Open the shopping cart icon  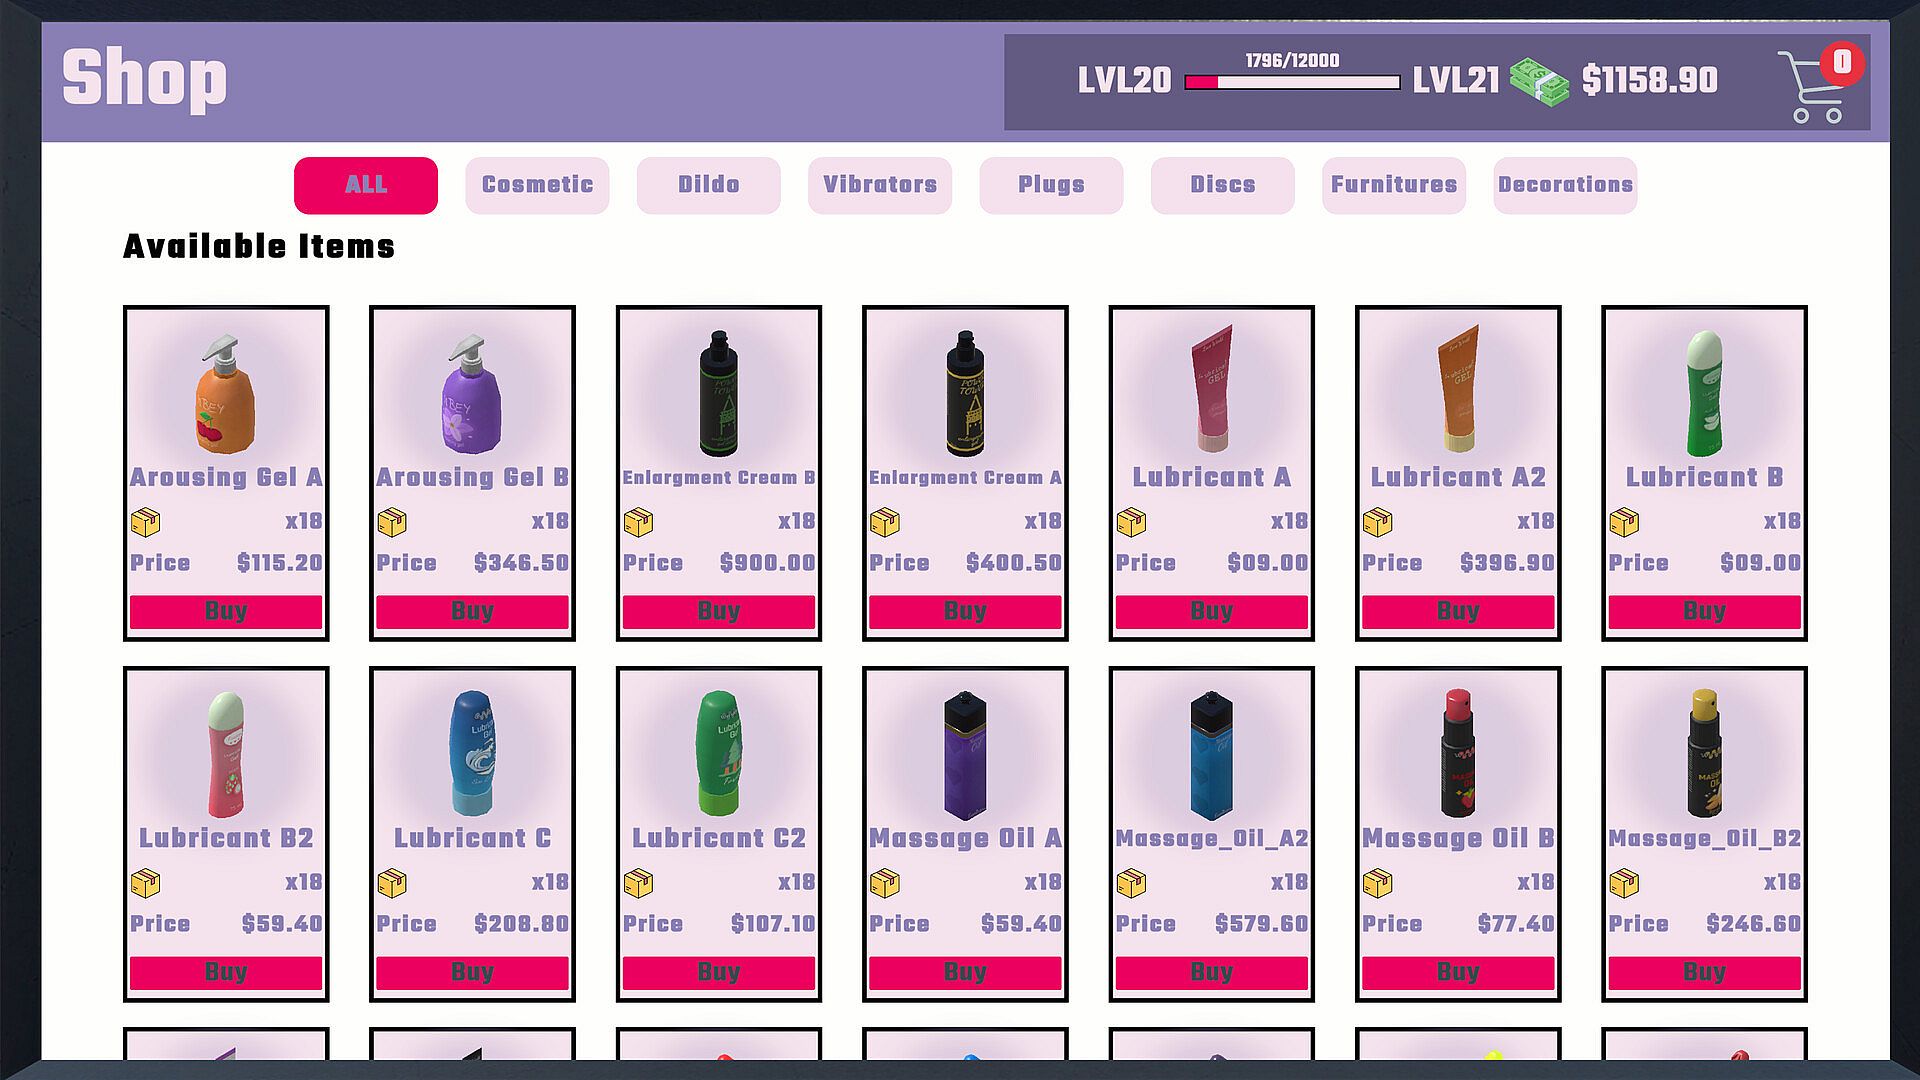1813,86
